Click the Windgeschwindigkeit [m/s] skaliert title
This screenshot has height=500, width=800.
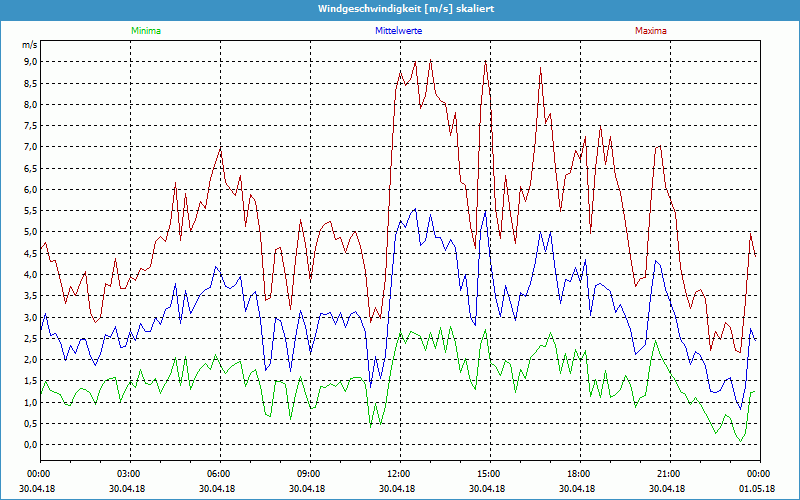point(406,9)
